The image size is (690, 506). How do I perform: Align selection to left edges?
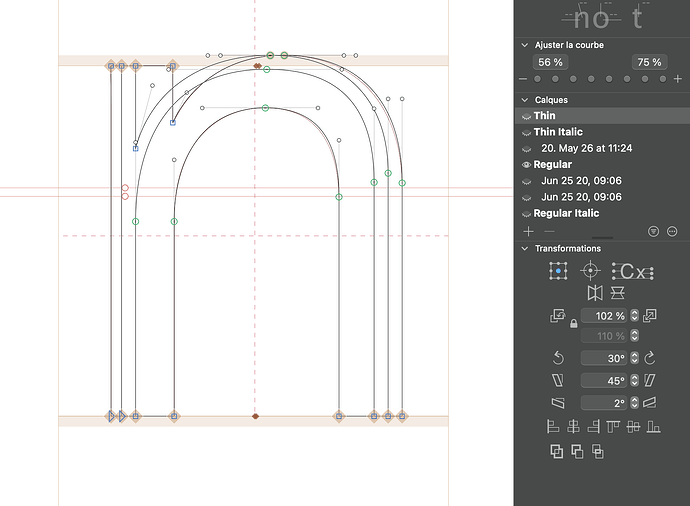tap(553, 426)
